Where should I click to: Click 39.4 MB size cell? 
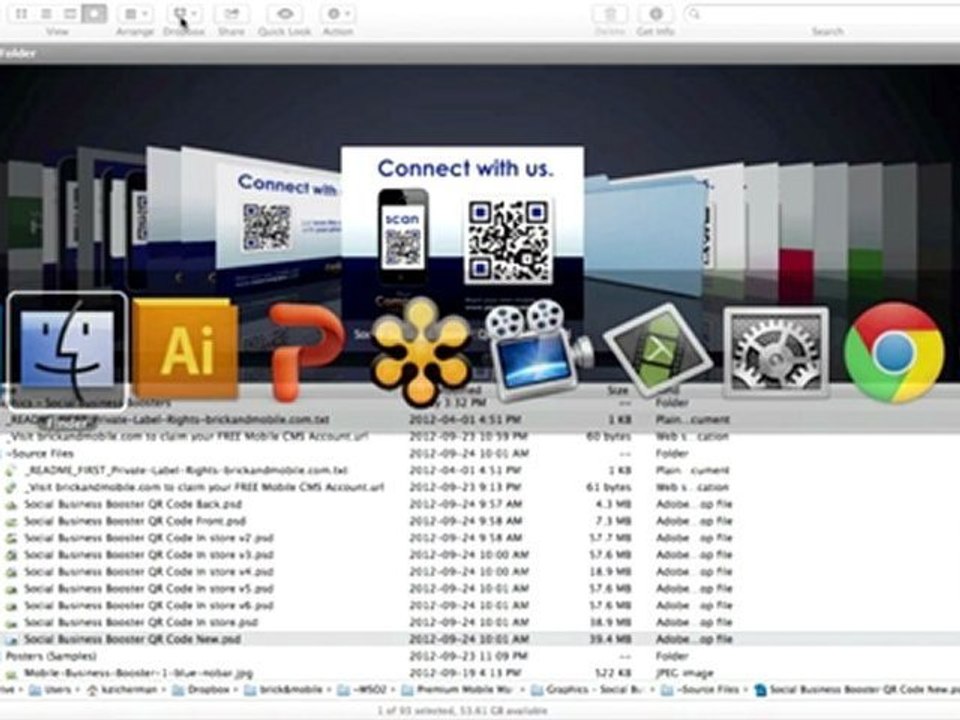(609, 639)
